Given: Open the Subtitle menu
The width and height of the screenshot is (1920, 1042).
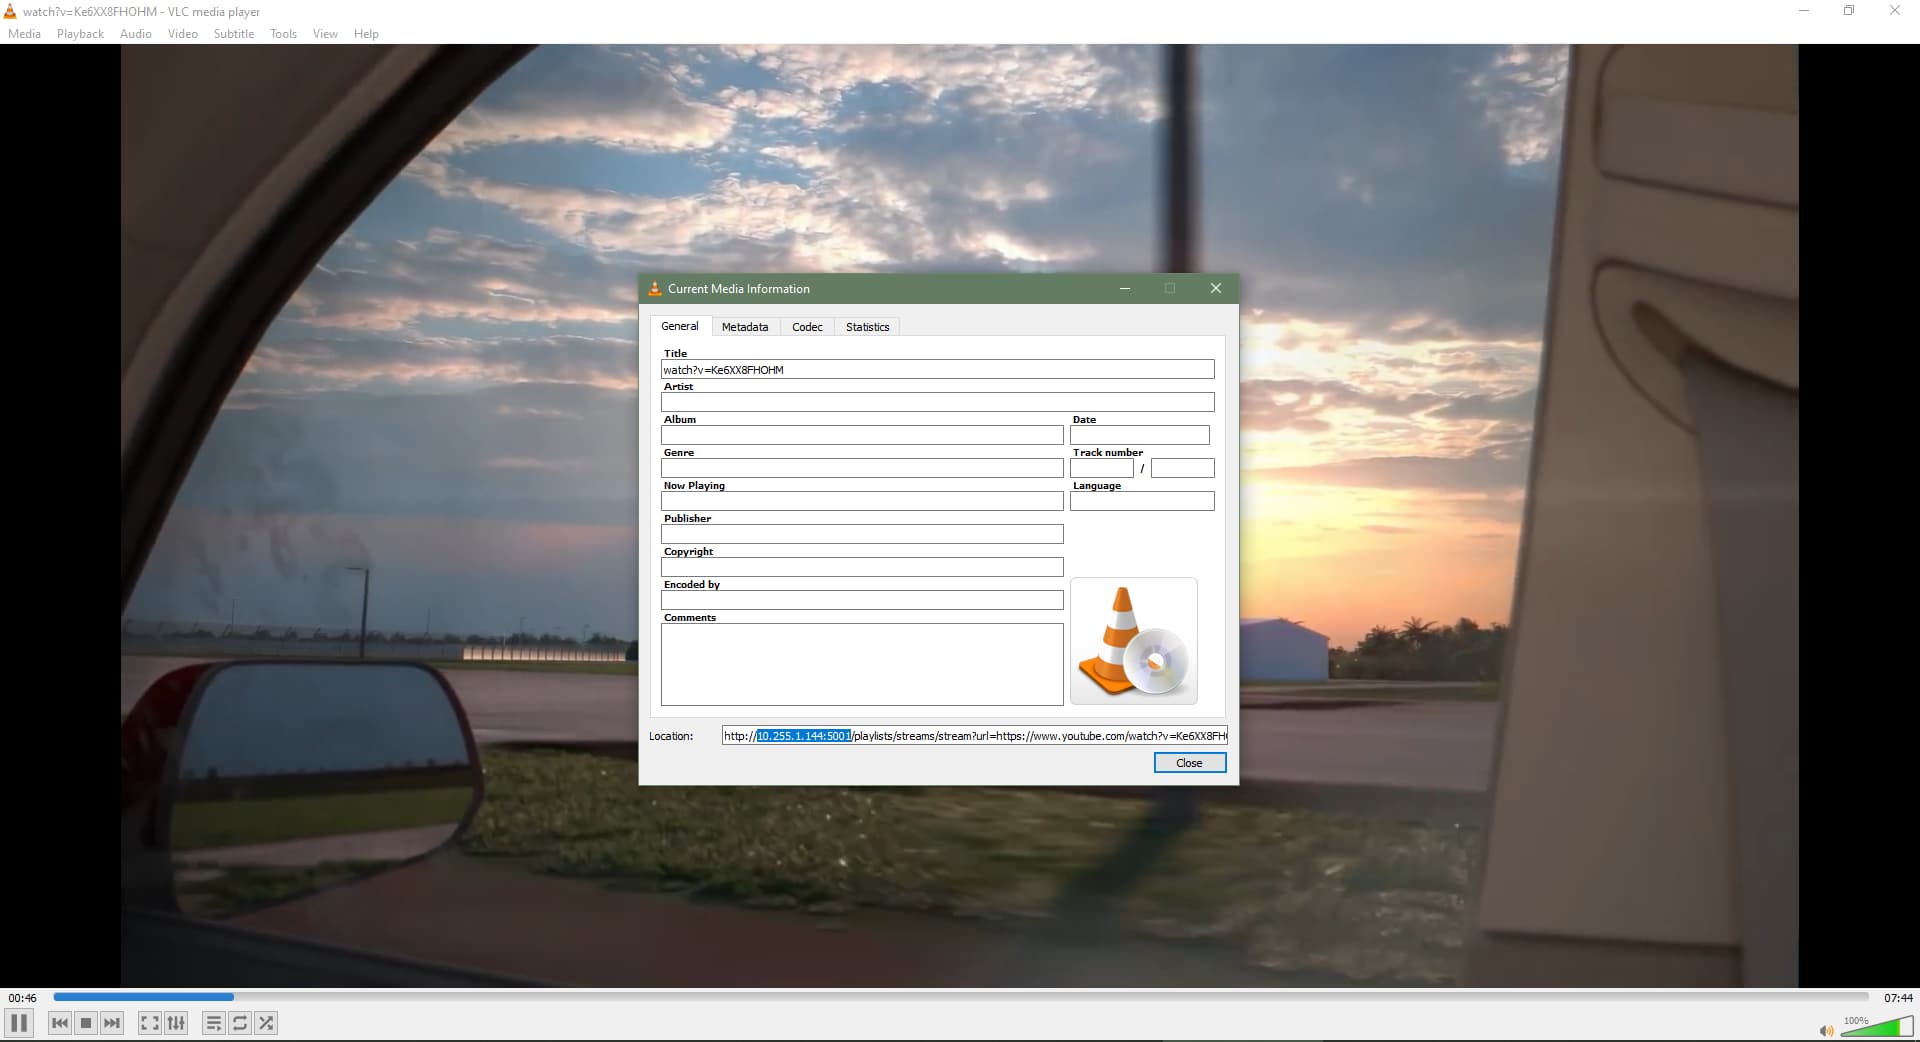Looking at the screenshot, I should tap(233, 34).
